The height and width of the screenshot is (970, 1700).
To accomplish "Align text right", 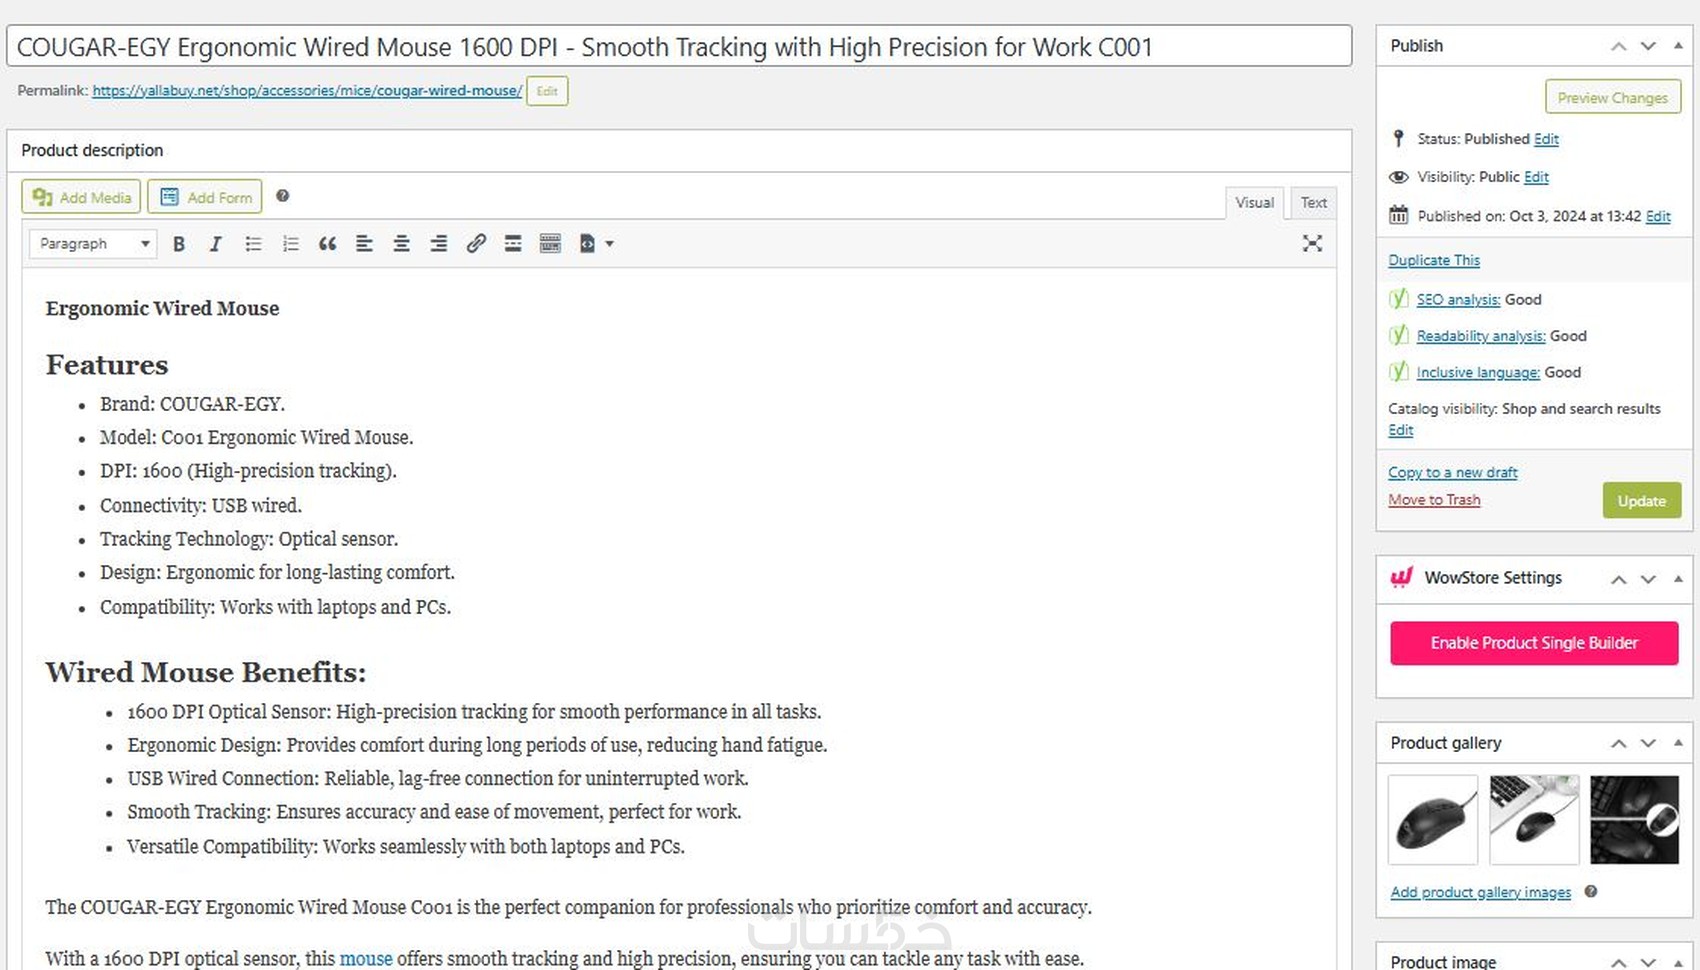I will click(x=438, y=244).
